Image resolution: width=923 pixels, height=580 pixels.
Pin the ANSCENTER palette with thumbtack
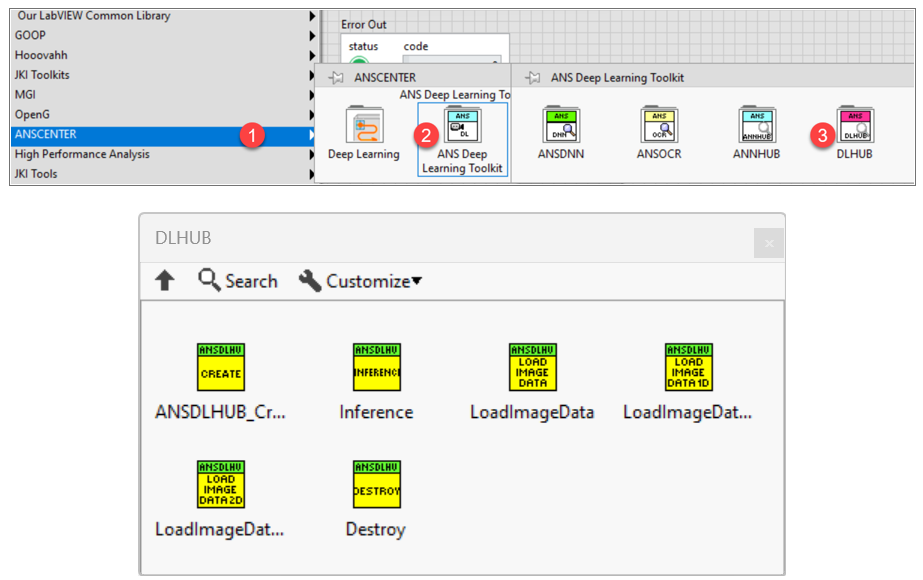point(337,78)
